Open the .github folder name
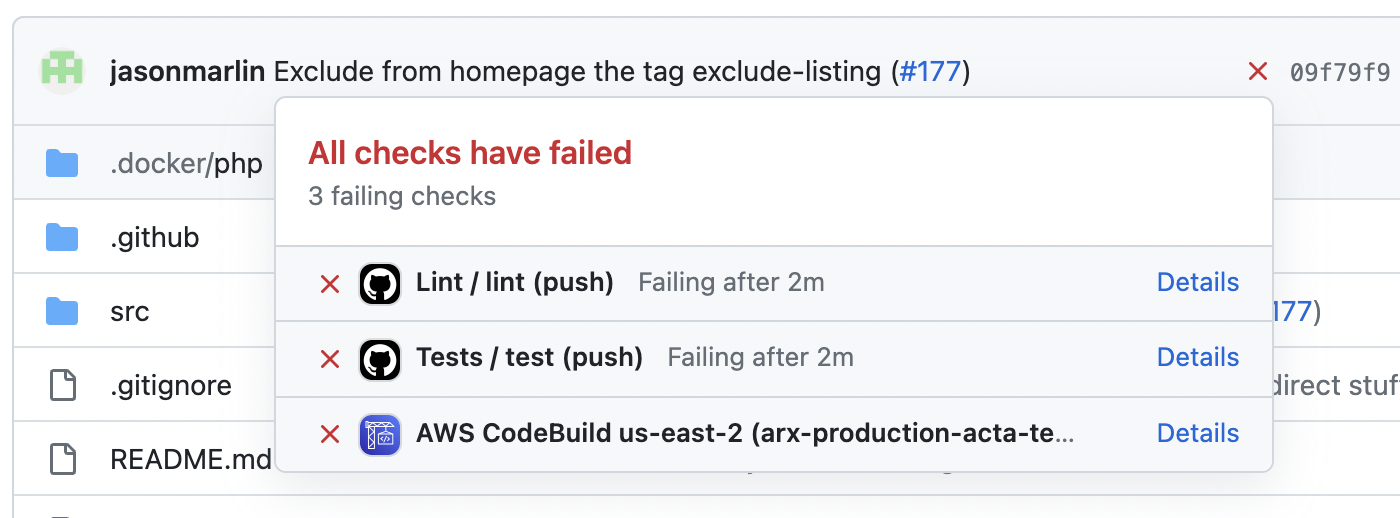Screen dimensions: 1400x518 click(155, 237)
